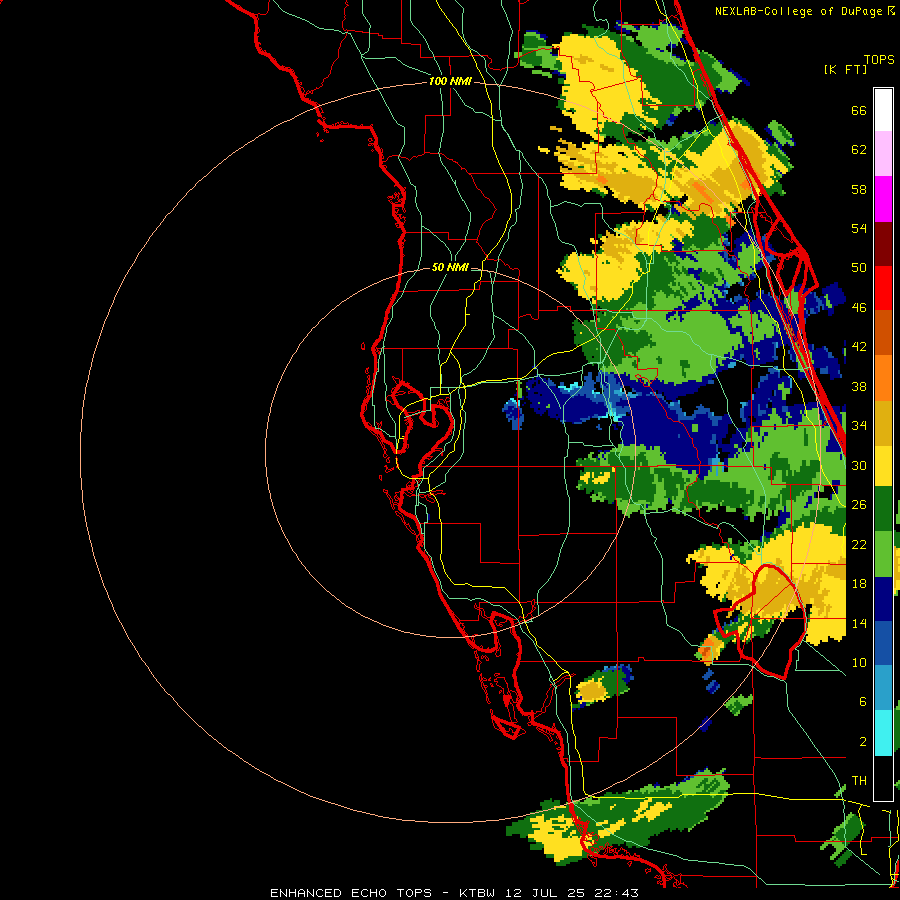Click the light pink legend swatch

(883, 153)
